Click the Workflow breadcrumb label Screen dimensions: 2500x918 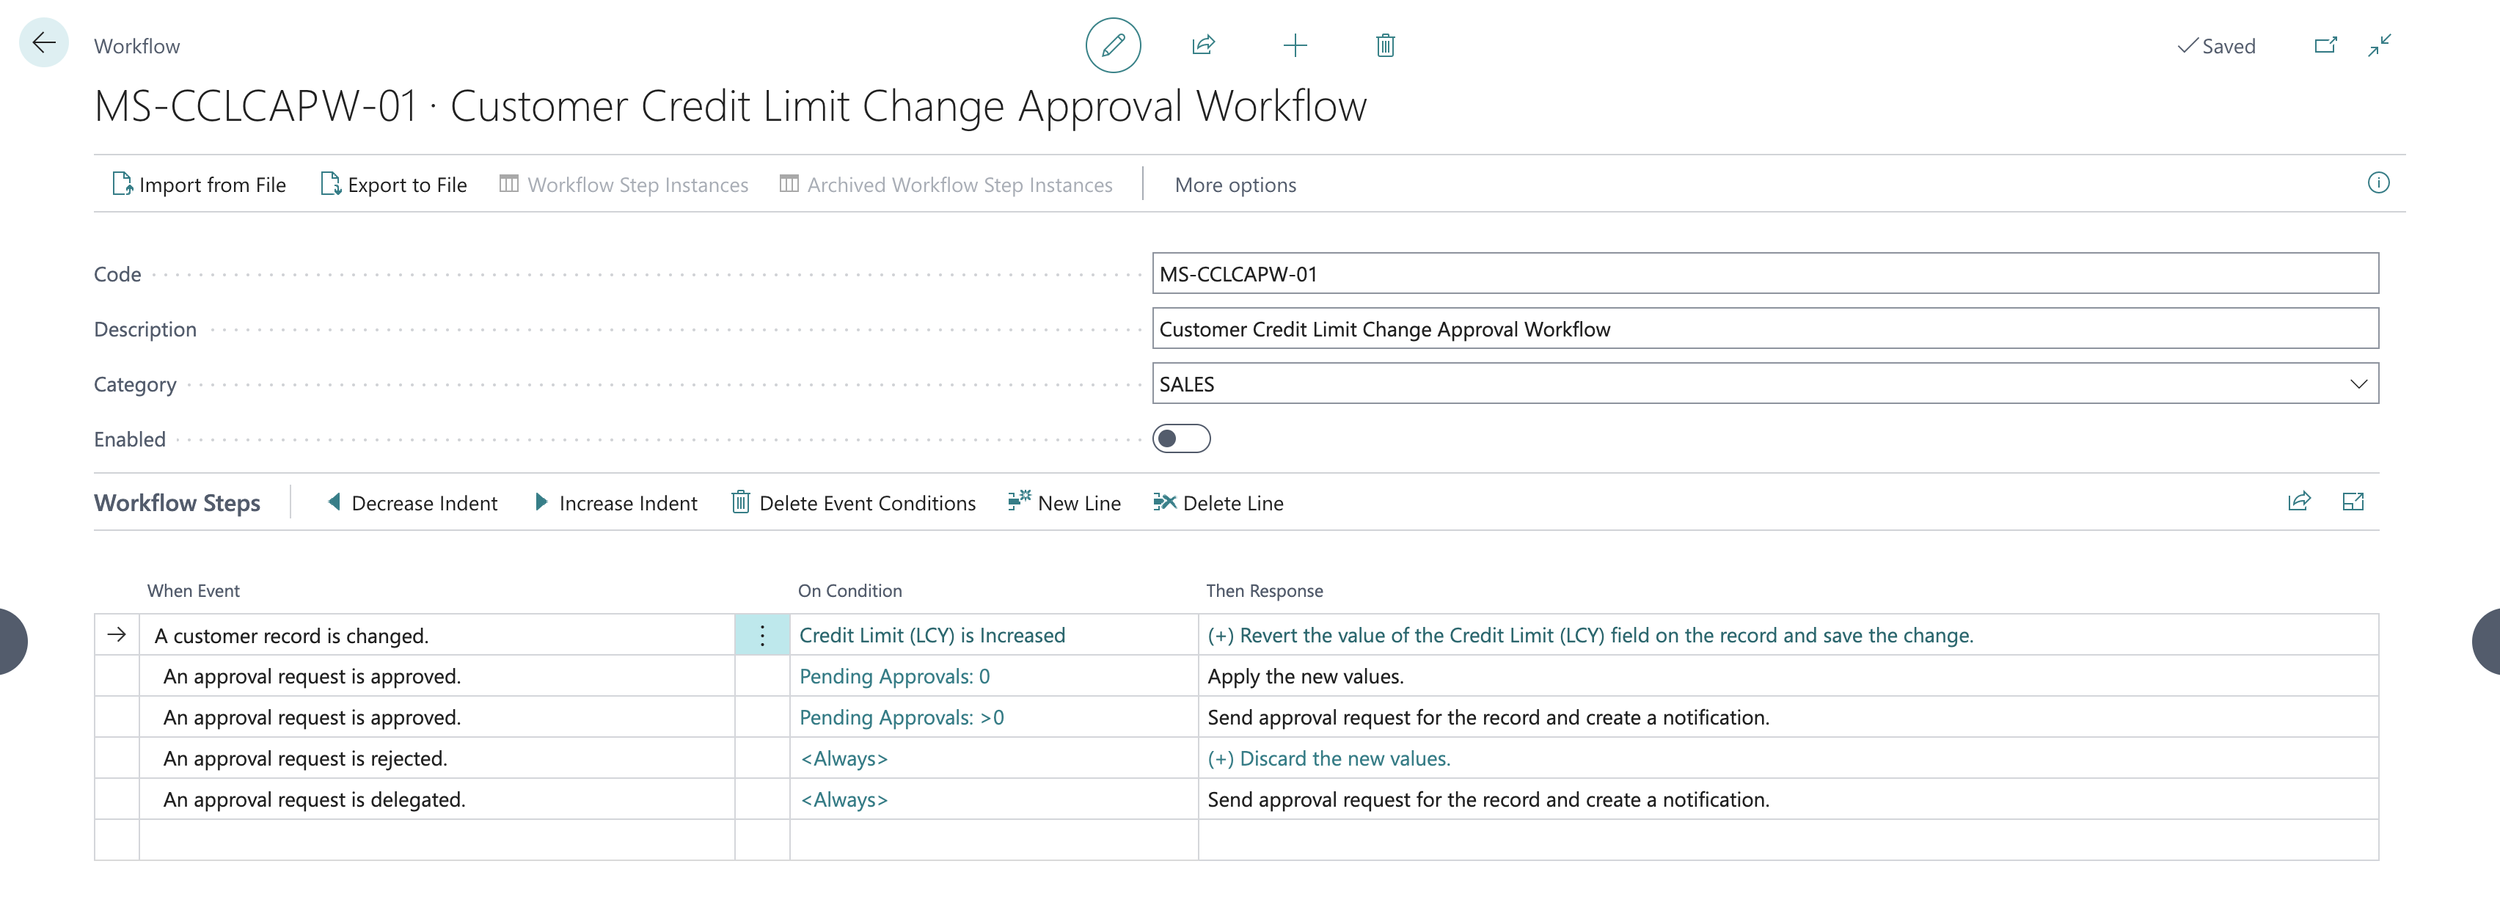(x=137, y=46)
